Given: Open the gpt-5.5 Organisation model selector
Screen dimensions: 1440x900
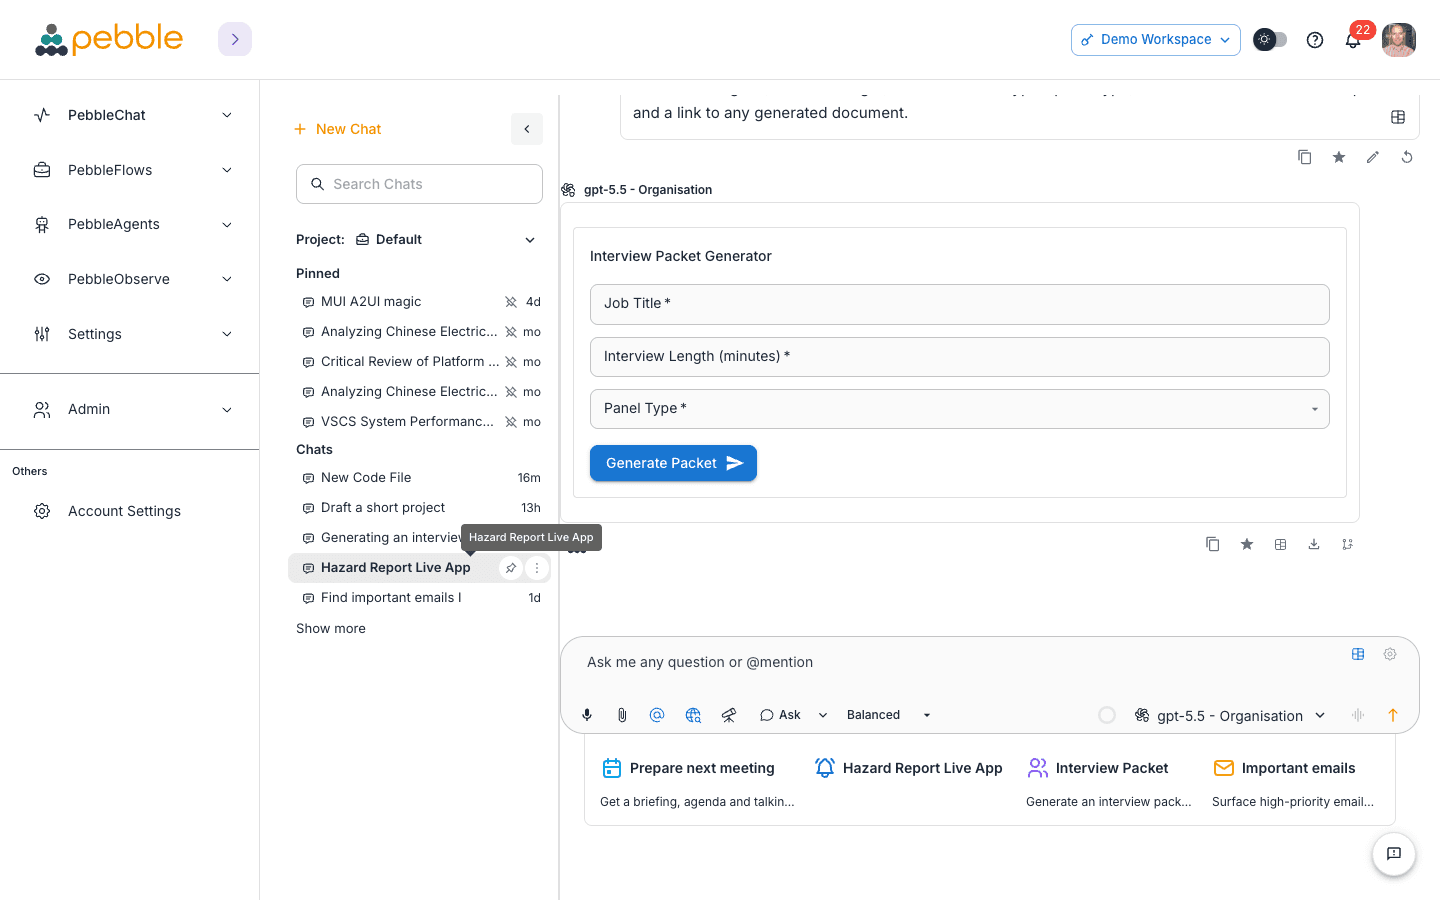Looking at the screenshot, I should tap(1230, 716).
